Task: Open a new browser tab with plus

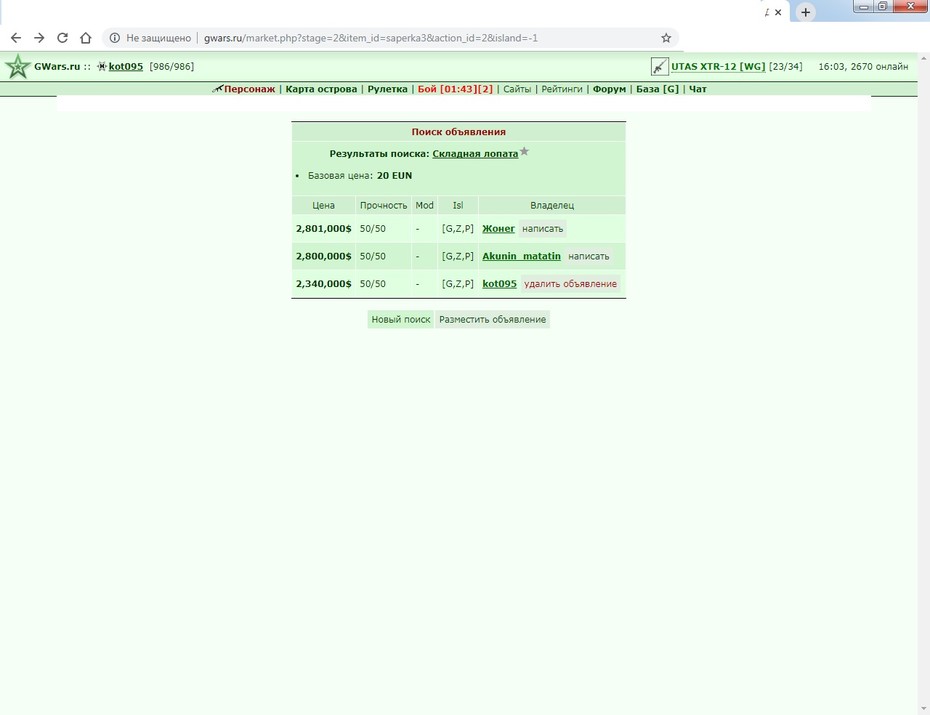Action: pos(805,12)
